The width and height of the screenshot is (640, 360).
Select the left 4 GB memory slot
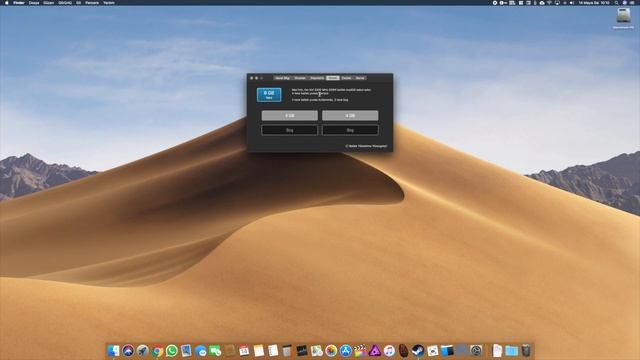tap(290, 116)
